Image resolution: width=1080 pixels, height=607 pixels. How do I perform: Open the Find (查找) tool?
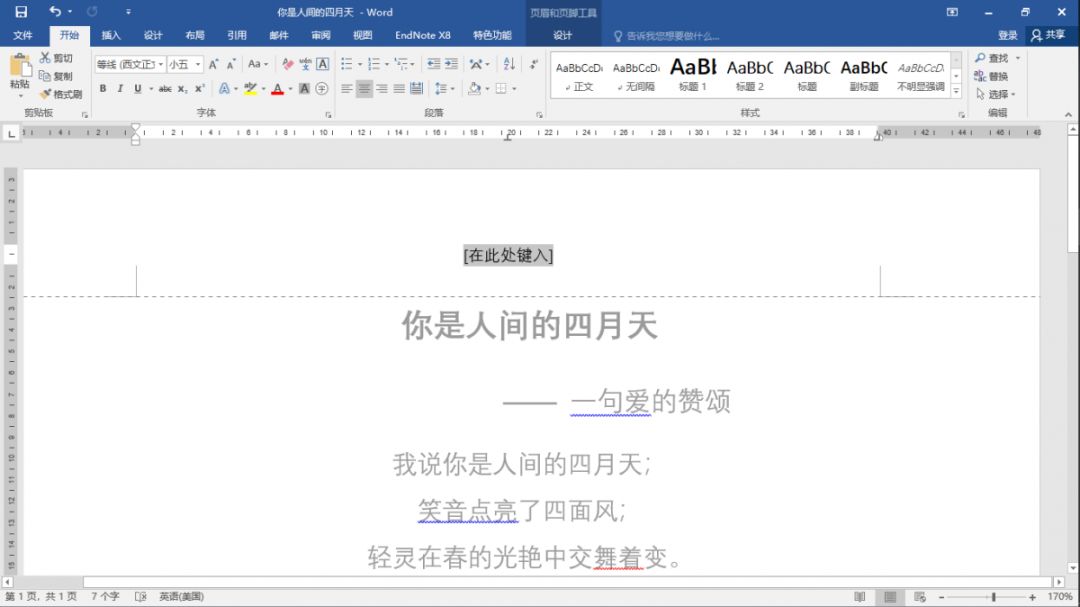tap(996, 57)
